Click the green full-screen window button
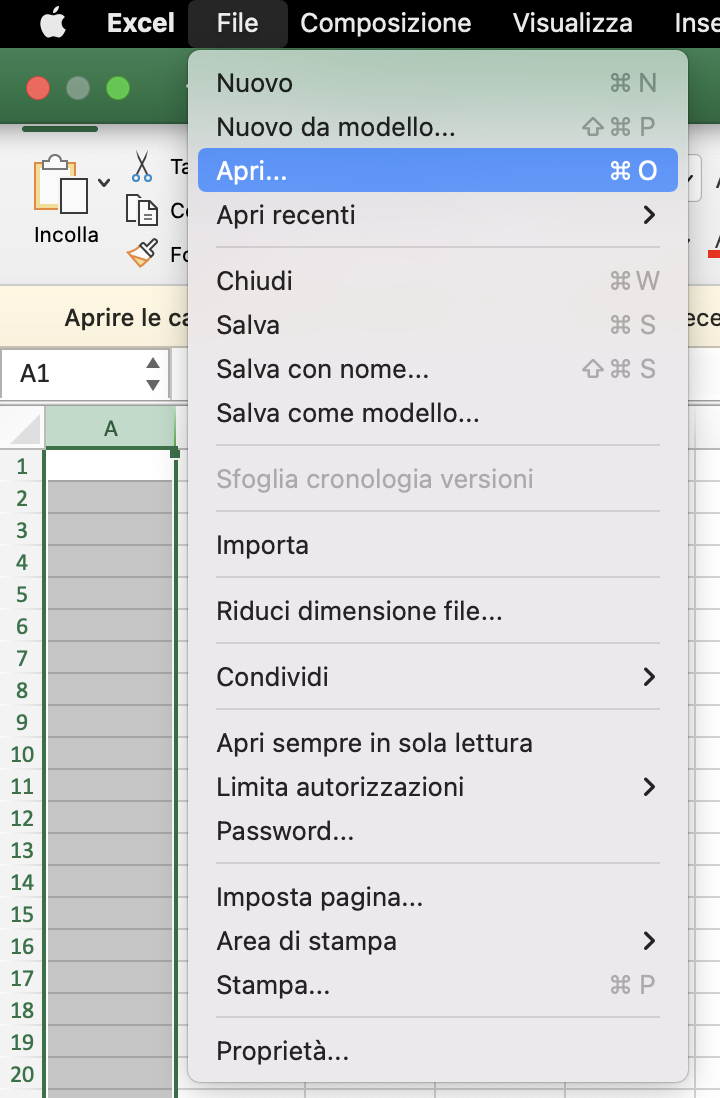720x1098 pixels. (118, 88)
